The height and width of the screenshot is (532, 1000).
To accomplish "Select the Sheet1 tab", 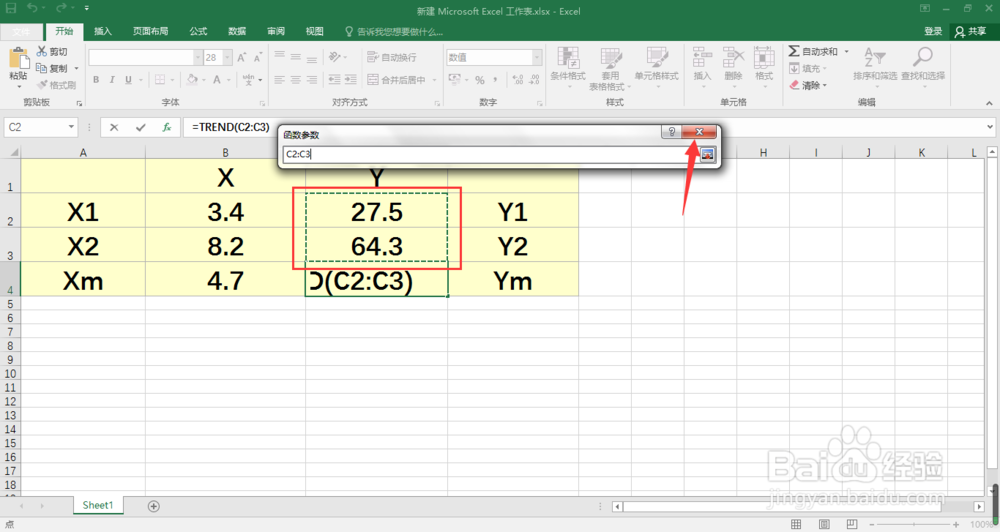I will click(98, 505).
